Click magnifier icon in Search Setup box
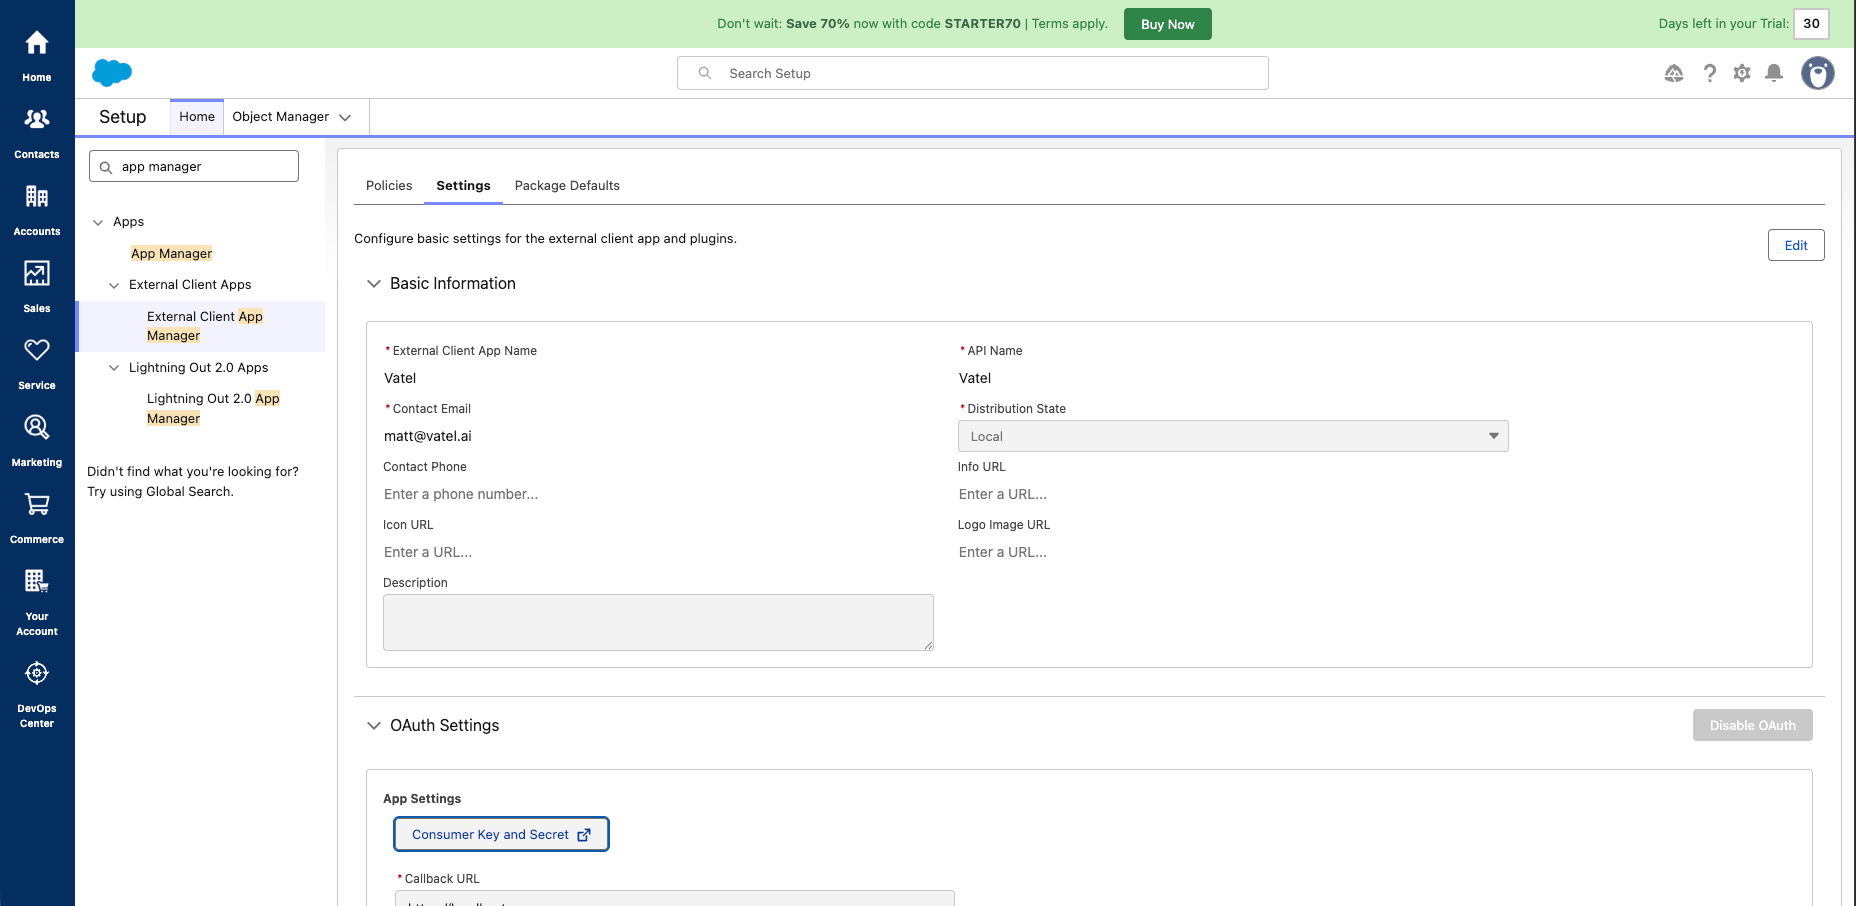This screenshot has width=1856, height=906. point(705,73)
